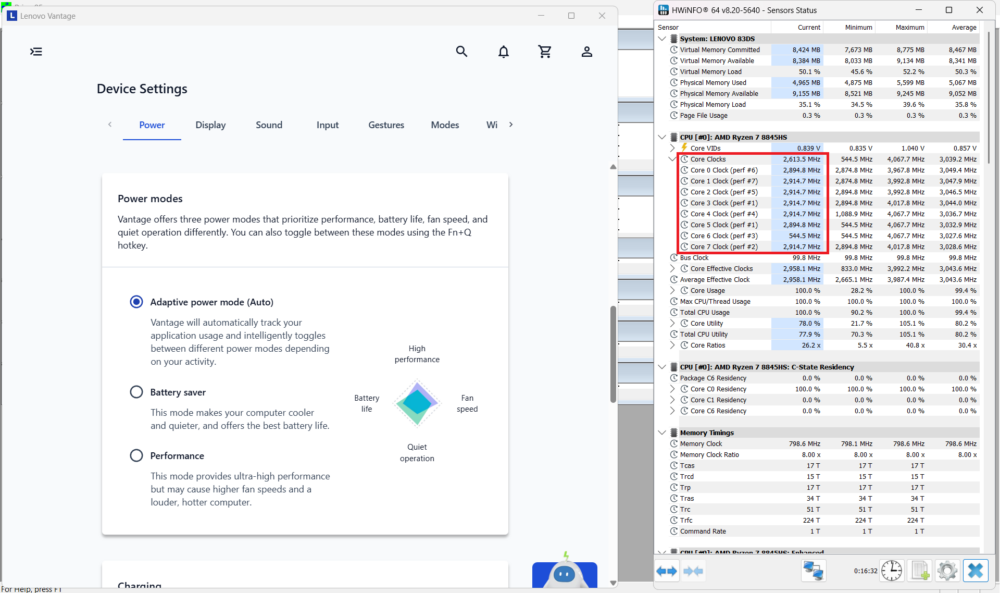Click the chip icon beside System: LENOVO 83DS
Image resolution: width=1000 pixels, height=593 pixels.
tap(673, 39)
